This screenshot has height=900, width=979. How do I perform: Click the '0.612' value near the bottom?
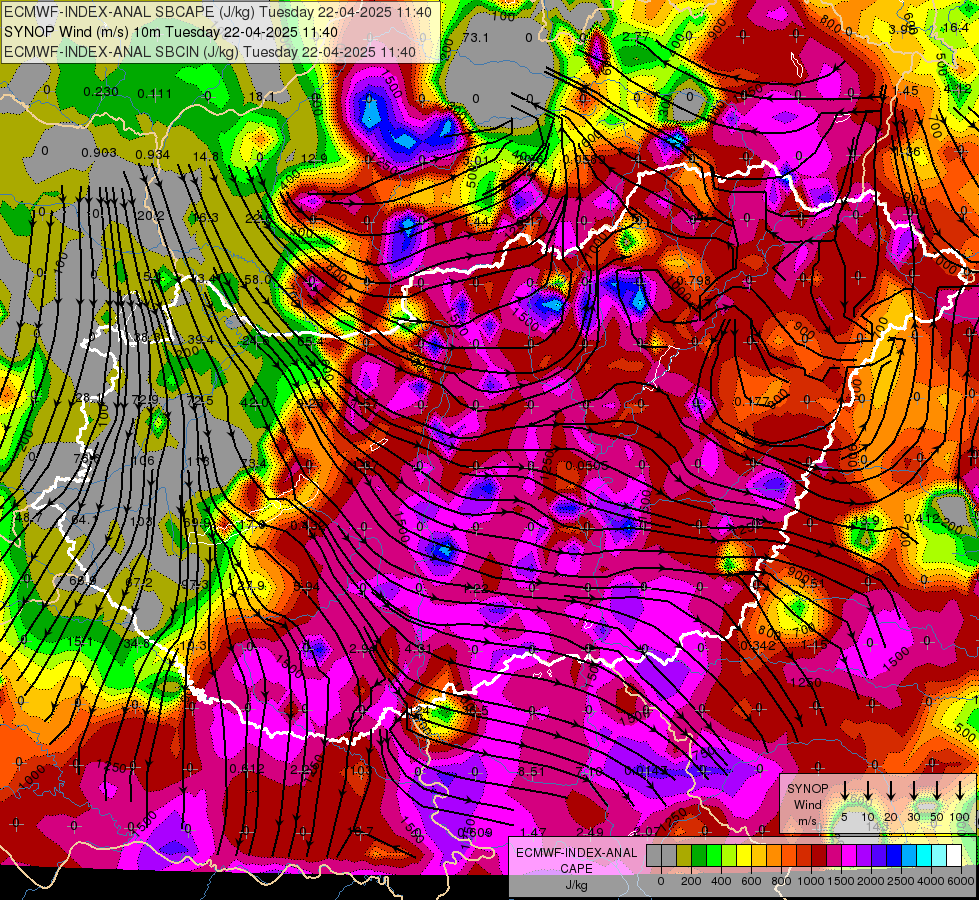247,769
